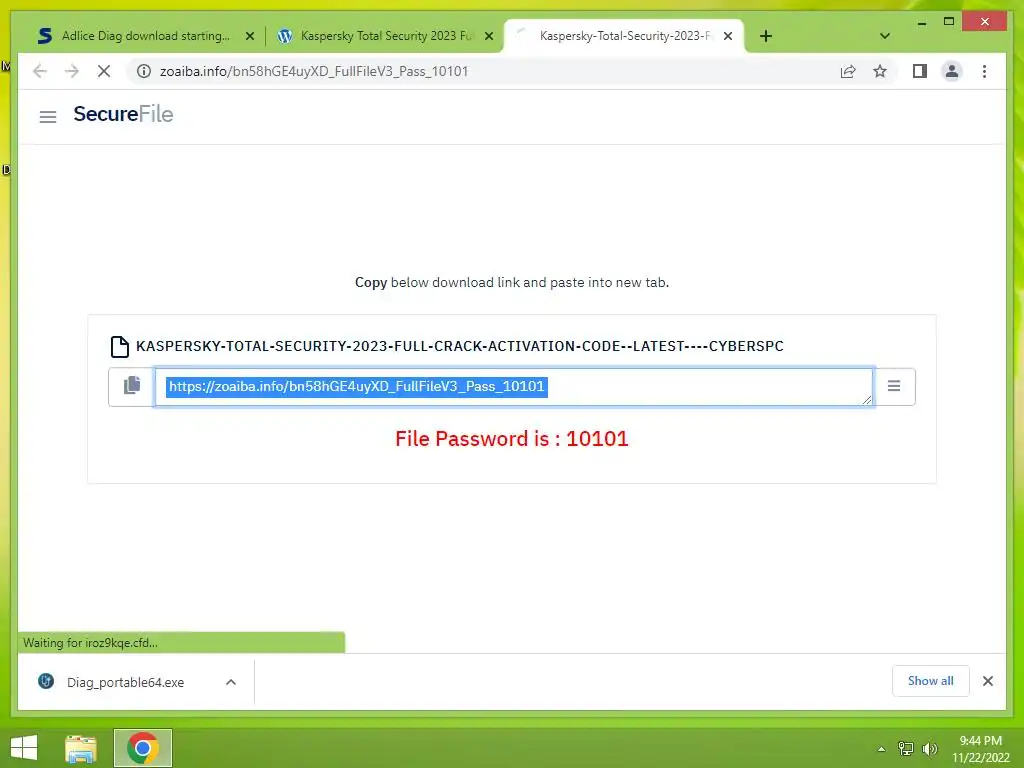The height and width of the screenshot is (768, 1024).
Task: Open the Chrome profile avatar
Action: [x=952, y=71]
